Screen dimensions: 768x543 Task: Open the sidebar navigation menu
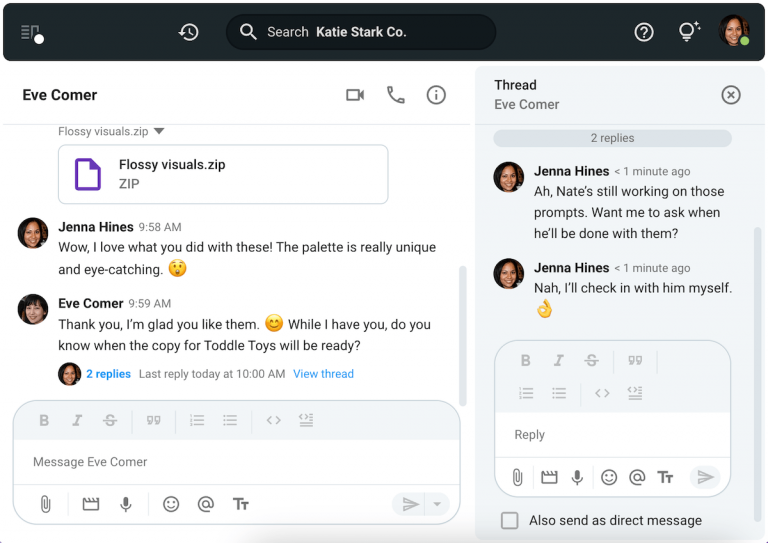[x=31, y=33]
